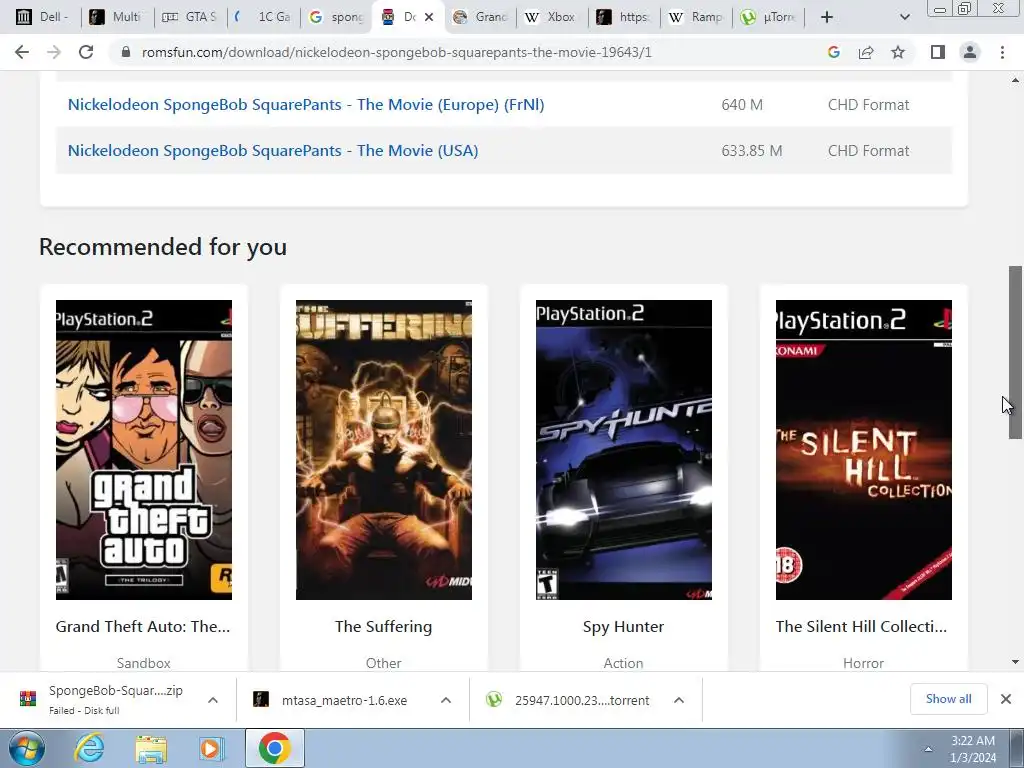The height and width of the screenshot is (768, 1024).
Task: Click the Spy Hunter title link
Action: 623,626
